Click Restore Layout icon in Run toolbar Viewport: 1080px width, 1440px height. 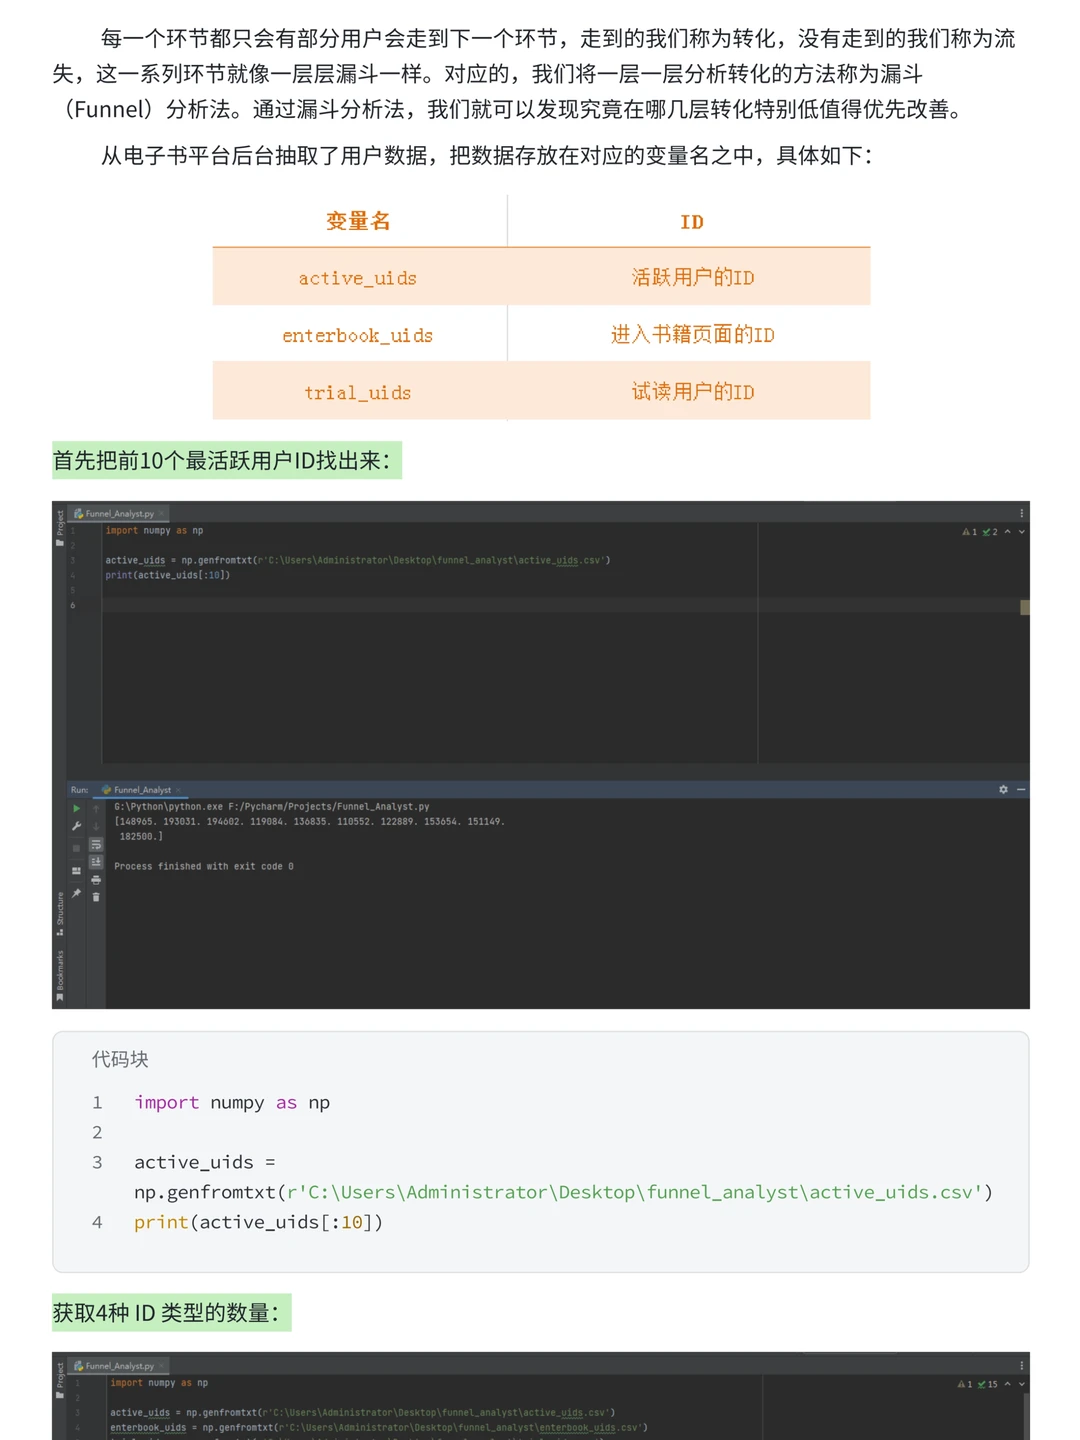(x=76, y=871)
